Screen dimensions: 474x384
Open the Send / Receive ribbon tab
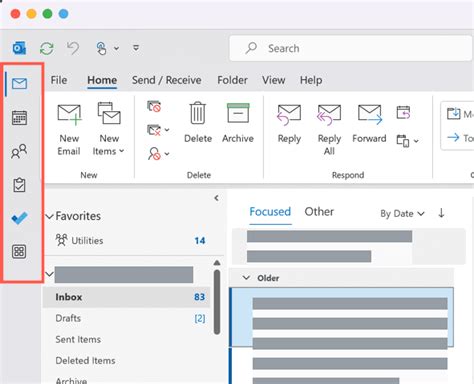click(167, 80)
